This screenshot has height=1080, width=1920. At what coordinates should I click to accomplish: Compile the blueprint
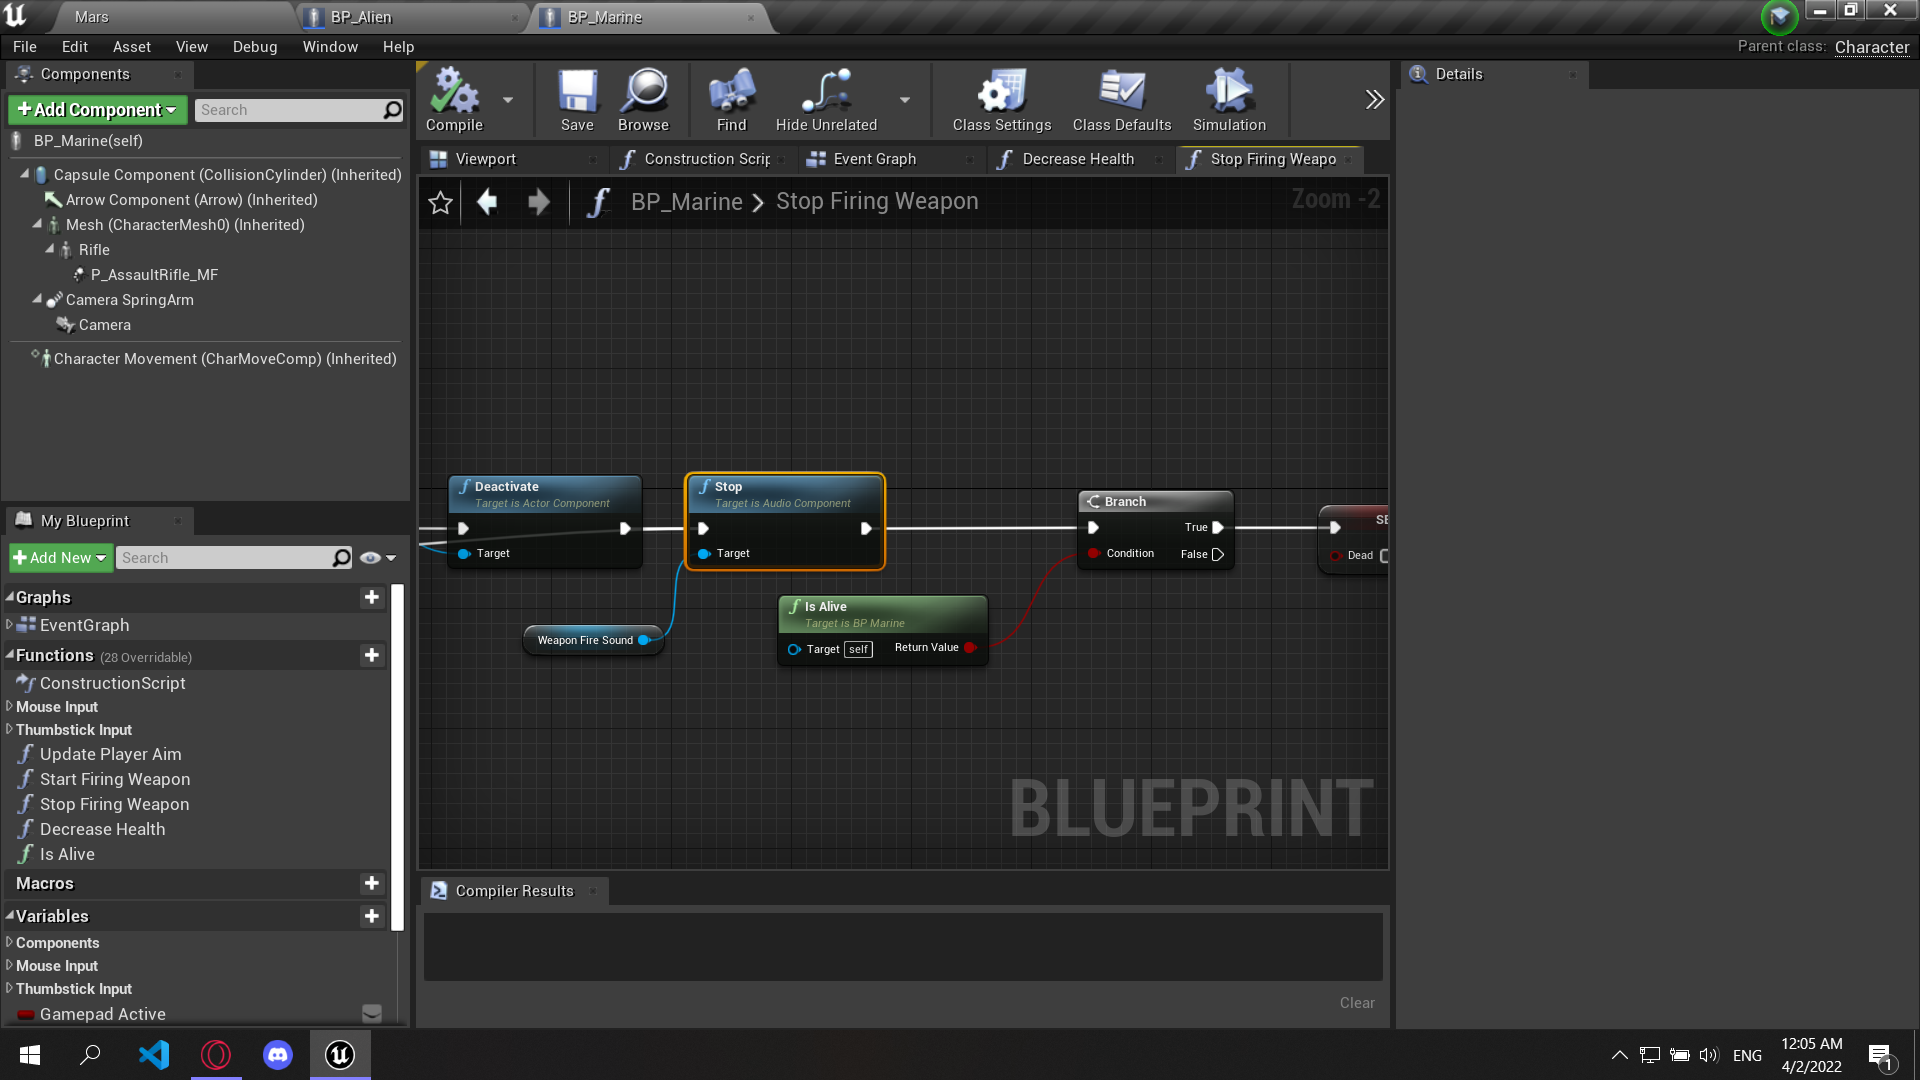453,99
